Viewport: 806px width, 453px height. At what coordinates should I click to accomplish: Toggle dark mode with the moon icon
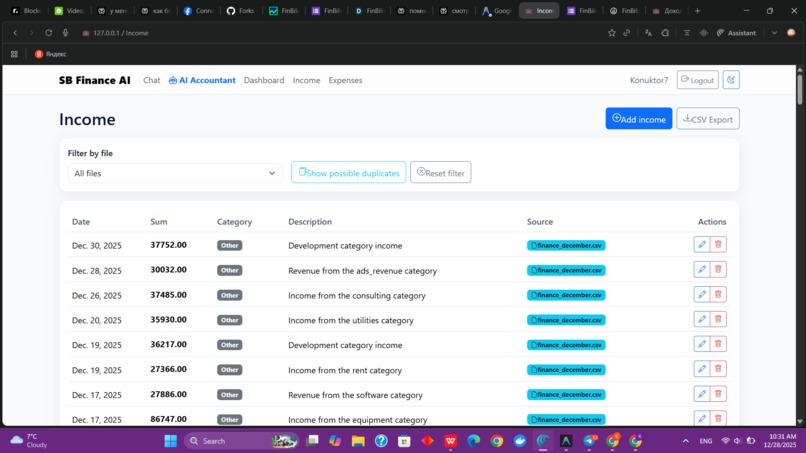click(731, 80)
